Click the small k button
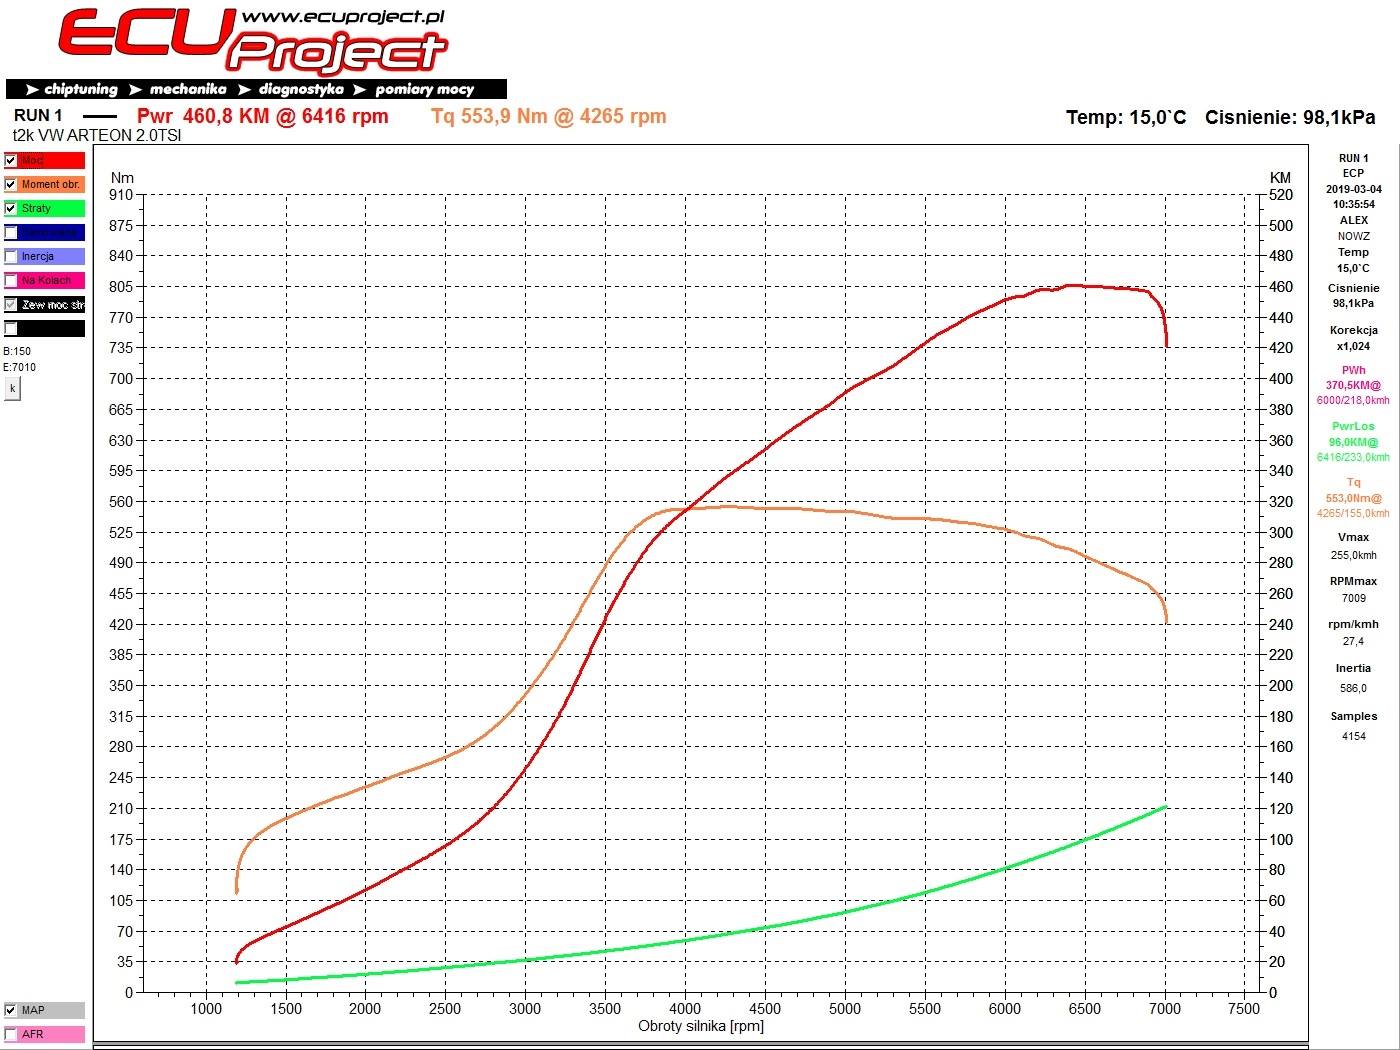This screenshot has width=1400, height=1050. pyautogui.click(x=12, y=389)
